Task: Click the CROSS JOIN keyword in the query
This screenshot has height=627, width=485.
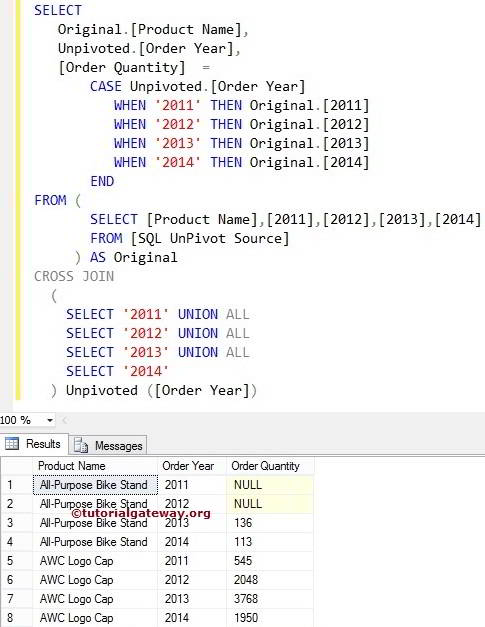Action: (74, 276)
